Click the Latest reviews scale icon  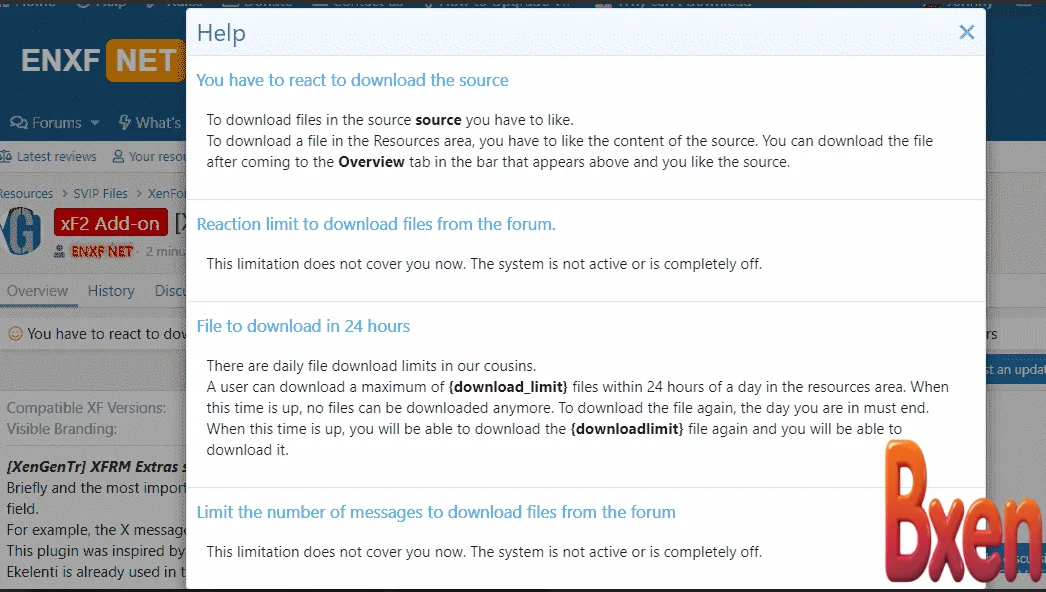click(x=6, y=157)
